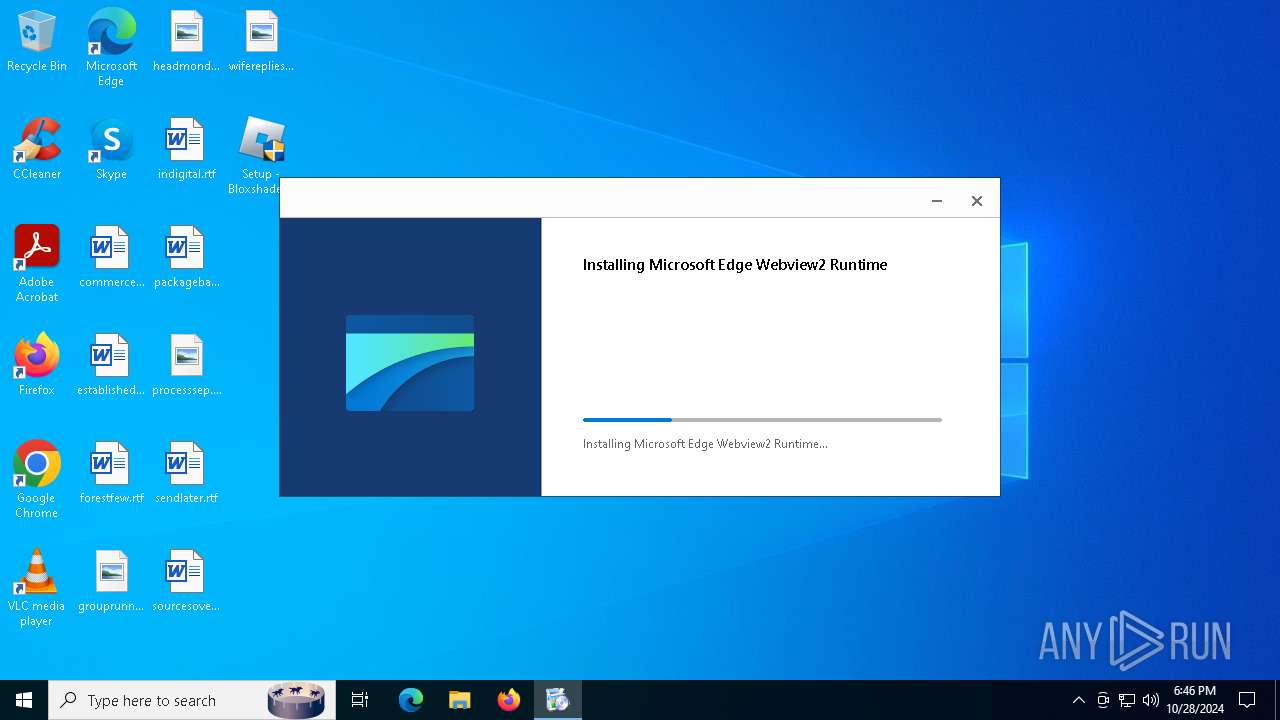Launch Microsoft Edge from the taskbar
The width and height of the screenshot is (1280, 720).
pyautogui.click(x=411, y=700)
